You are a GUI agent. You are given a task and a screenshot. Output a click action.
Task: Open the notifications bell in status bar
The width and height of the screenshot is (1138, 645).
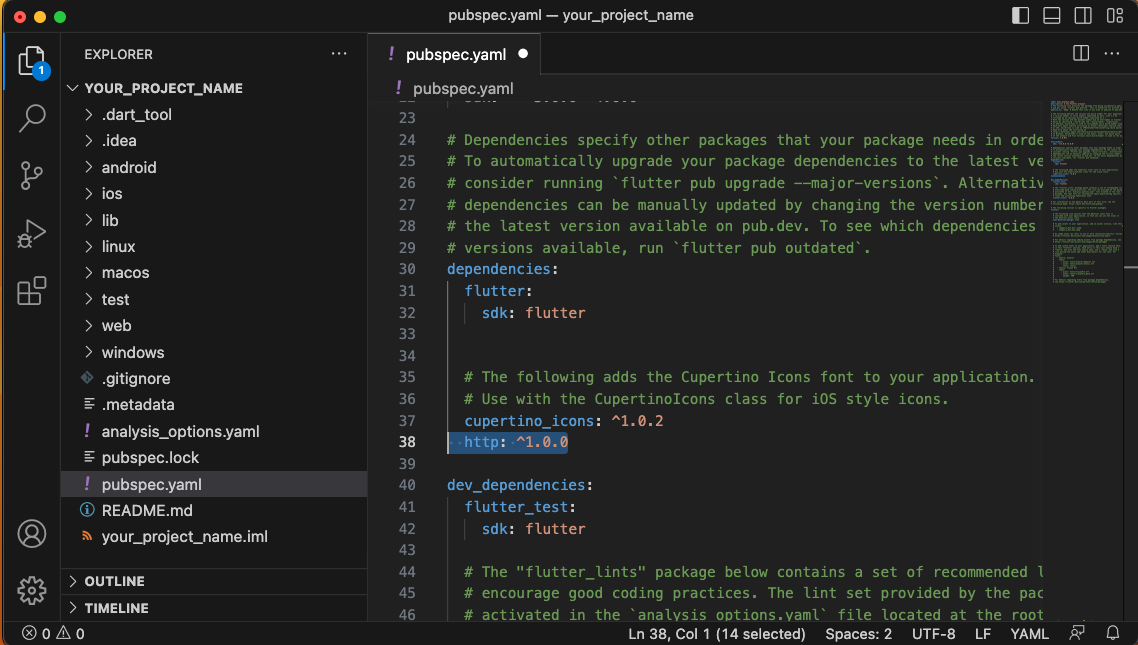pyautogui.click(x=1112, y=633)
